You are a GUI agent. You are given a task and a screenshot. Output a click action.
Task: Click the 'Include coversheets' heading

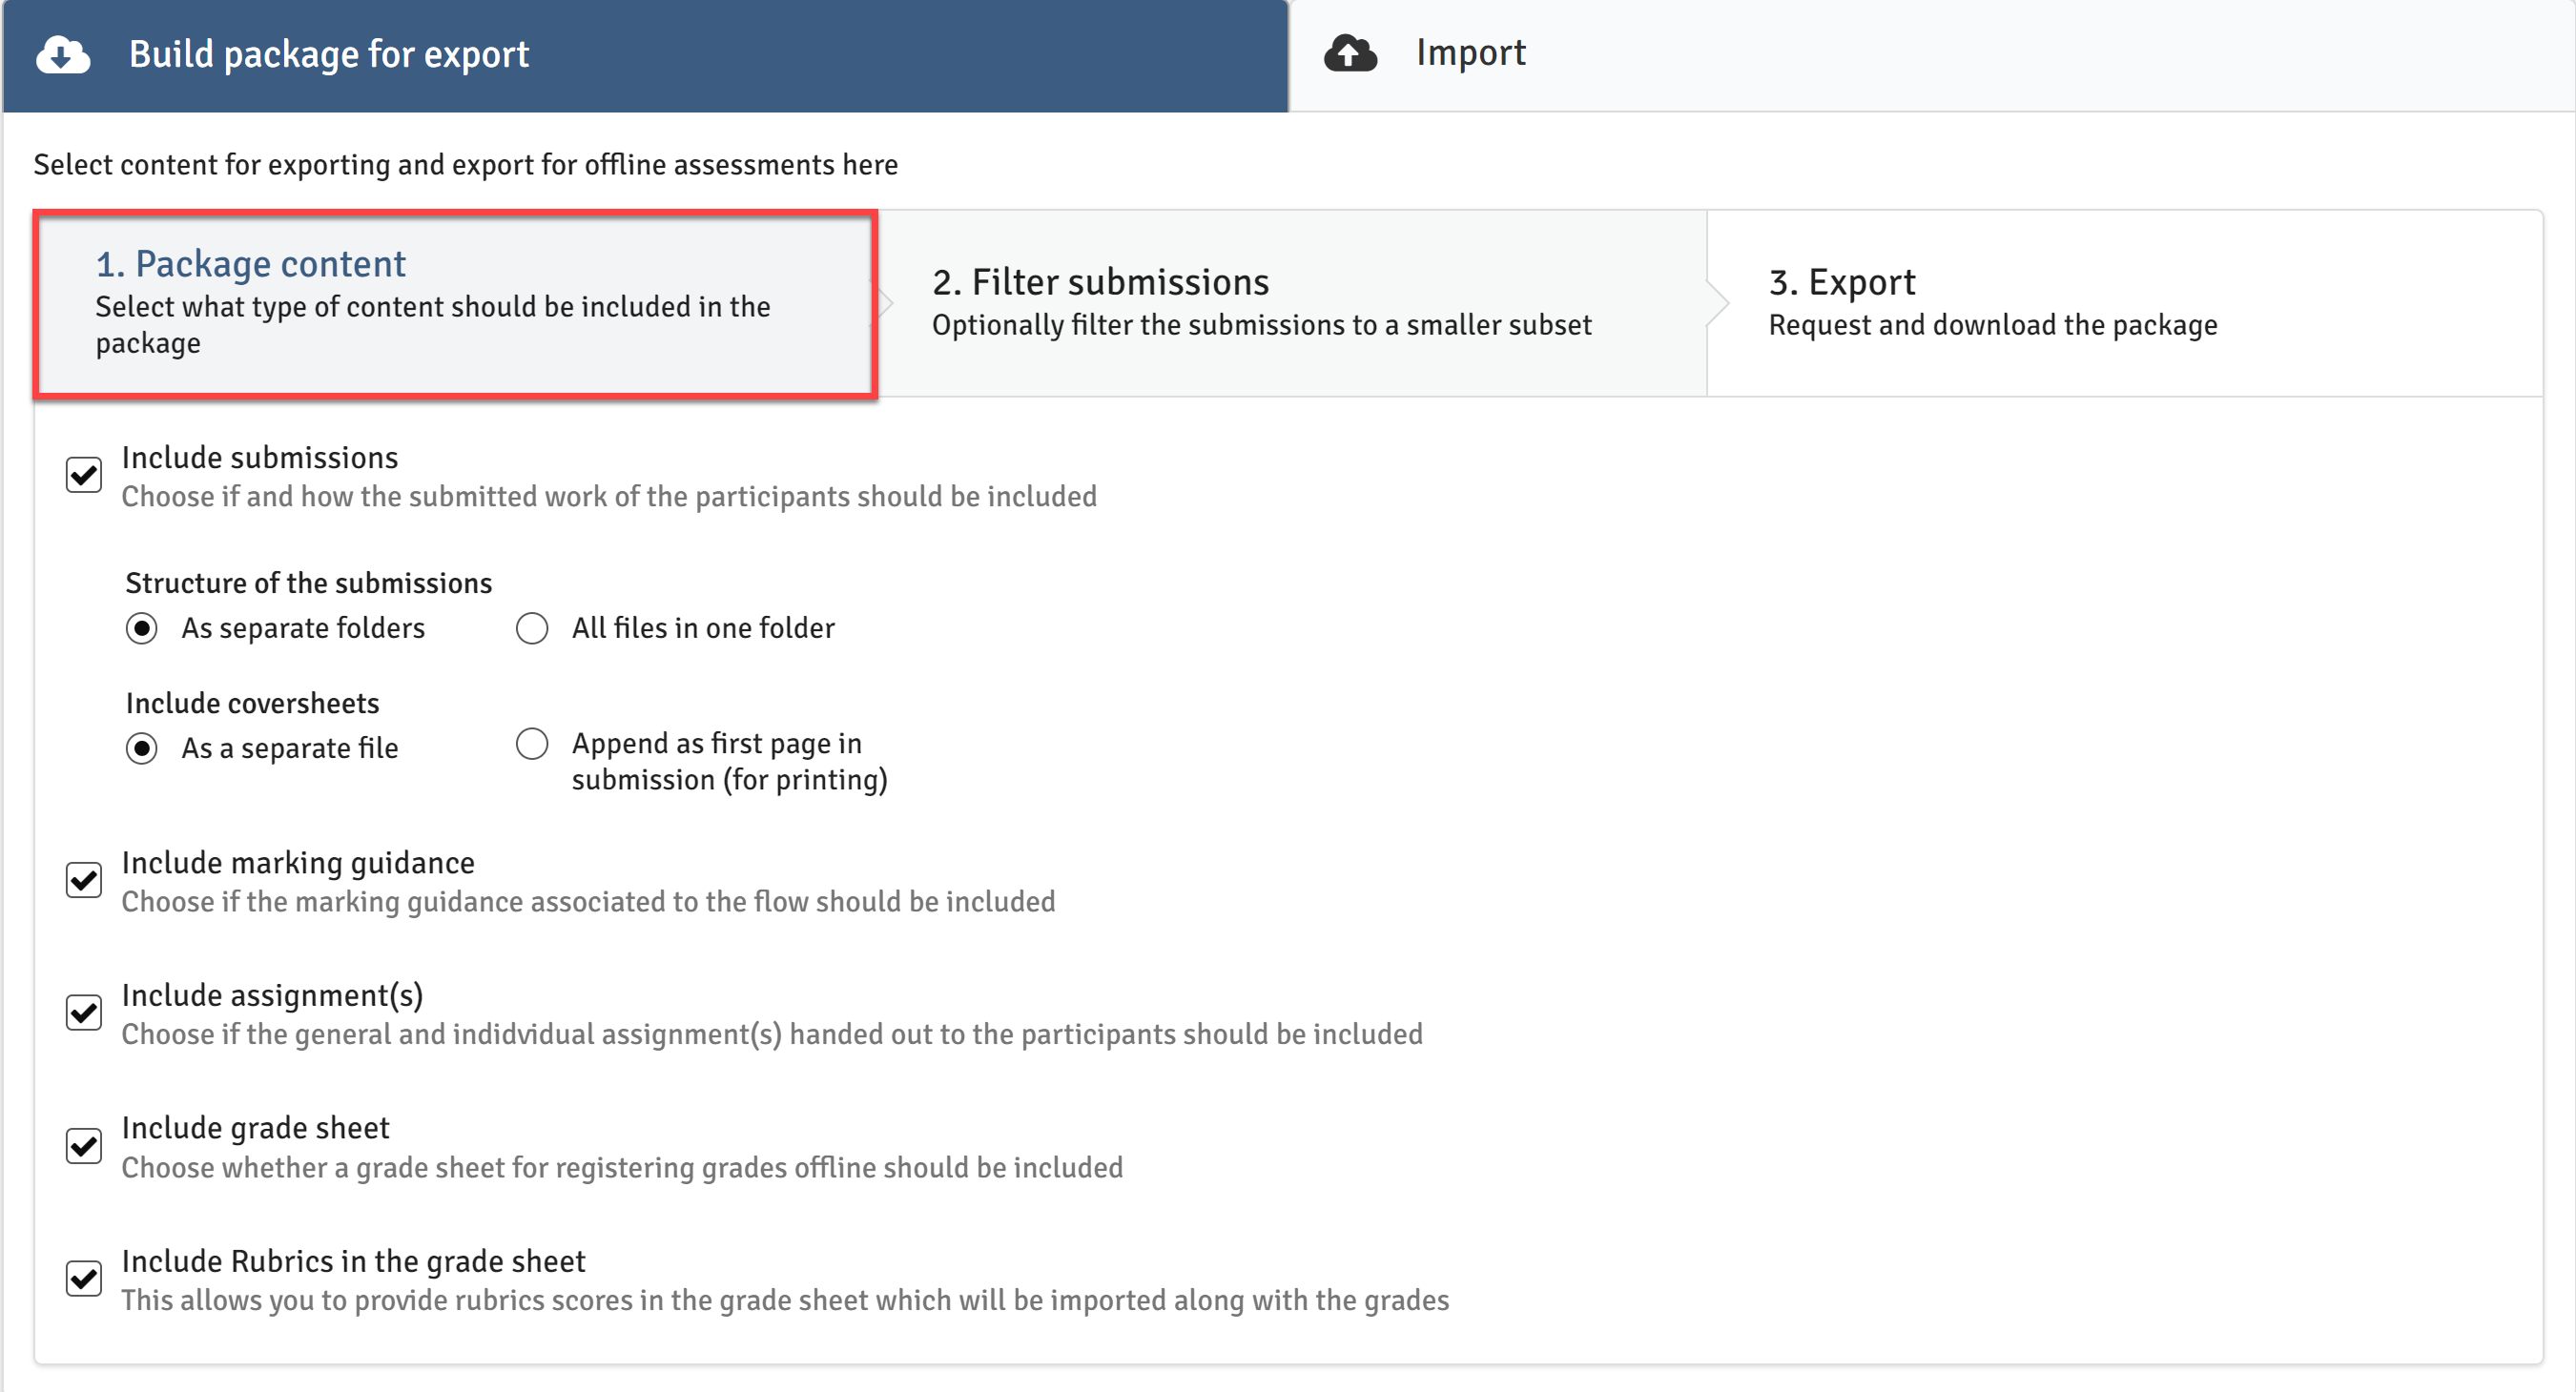(253, 703)
